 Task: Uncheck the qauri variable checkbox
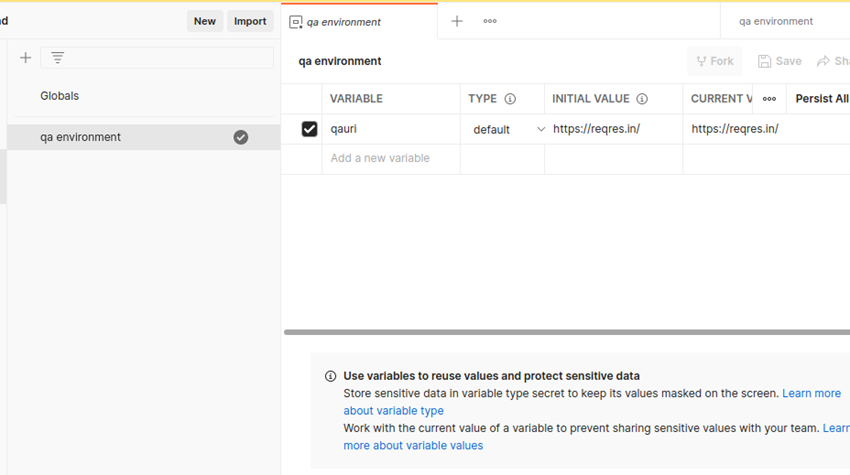[309, 129]
